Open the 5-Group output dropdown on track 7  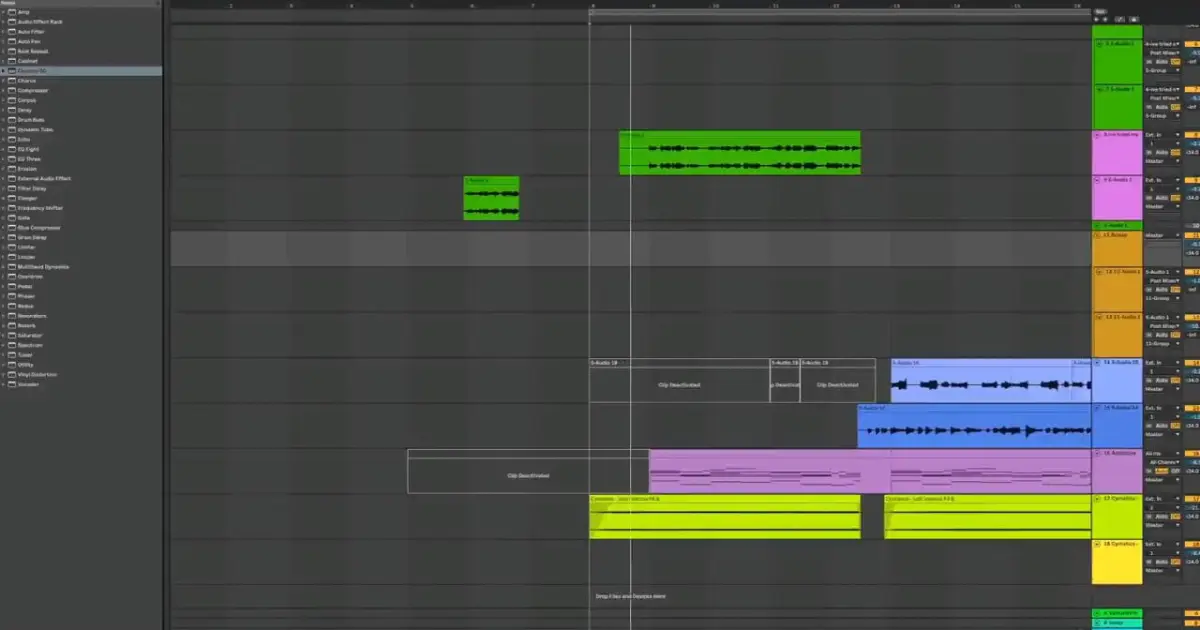coord(1162,116)
